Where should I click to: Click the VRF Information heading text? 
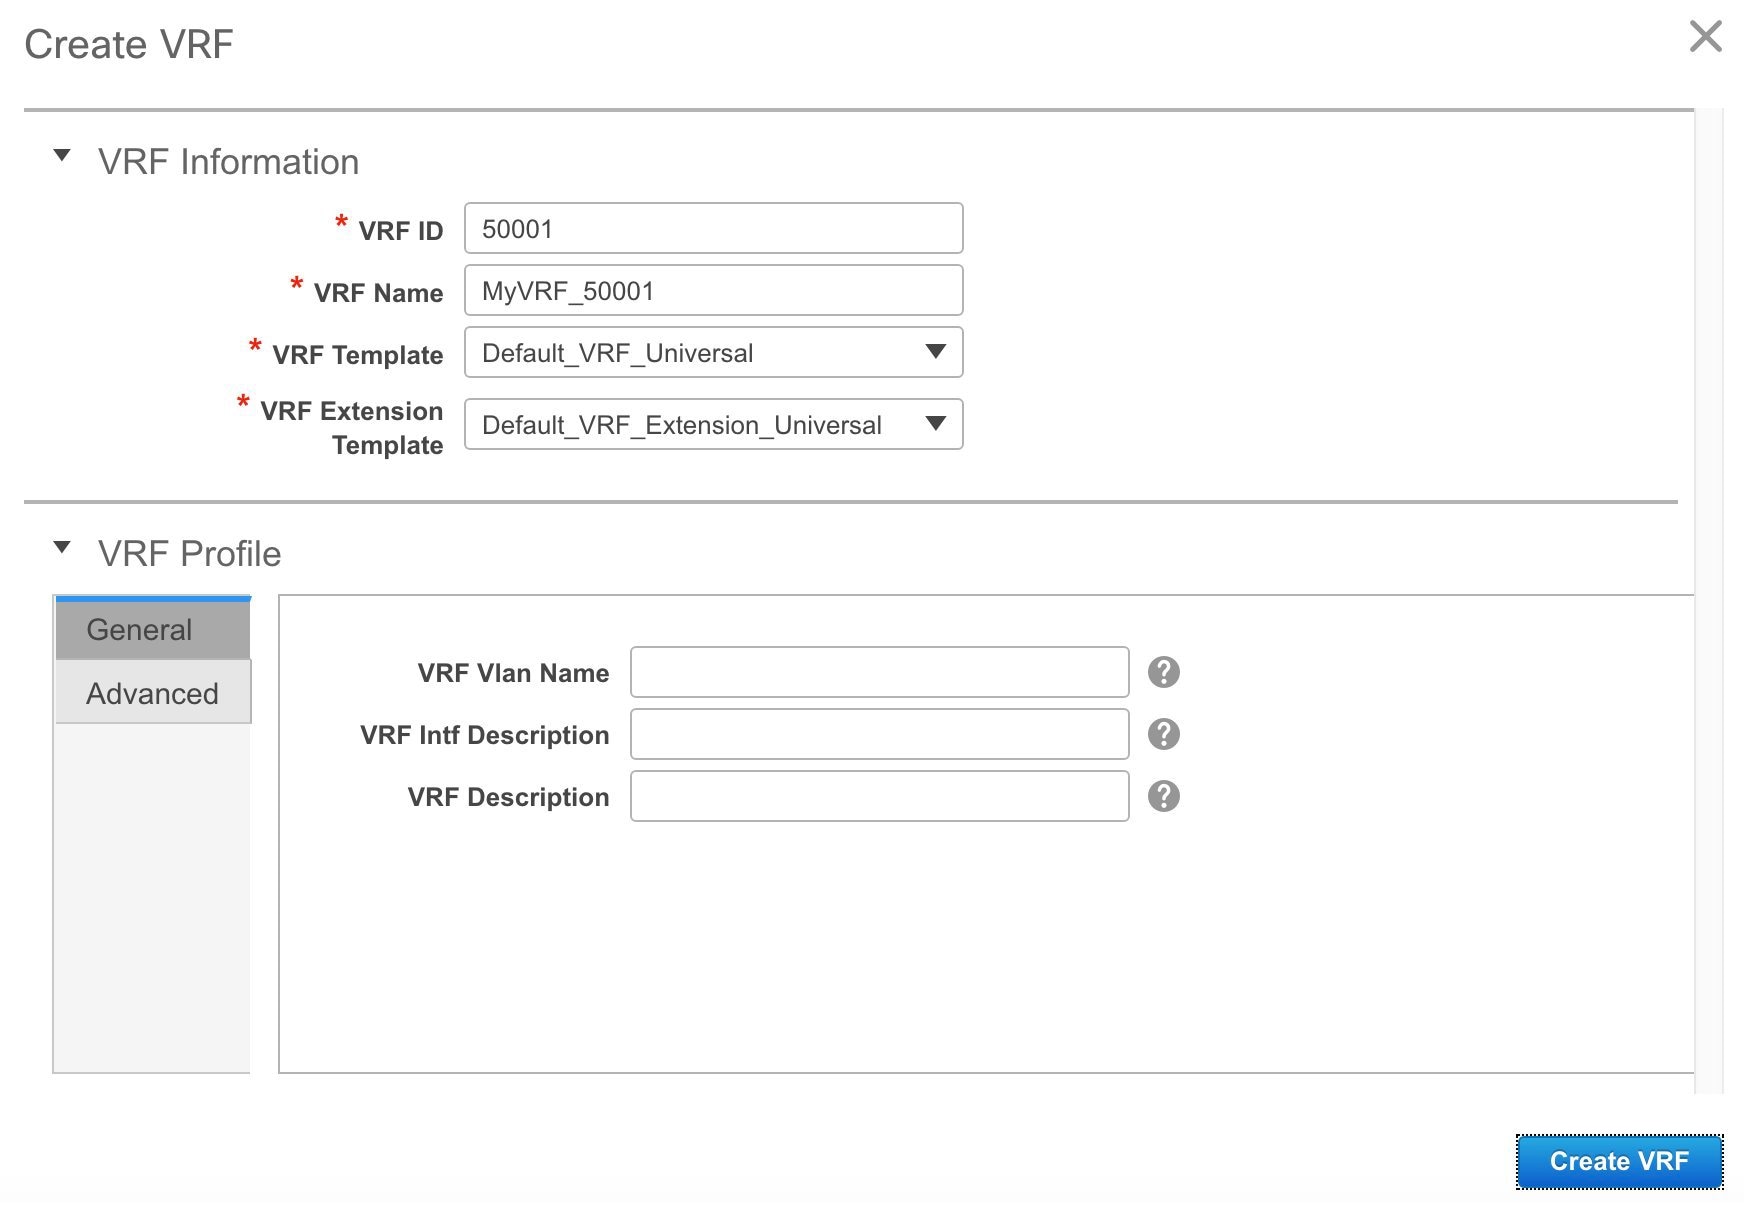pyautogui.click(x=228, y=162)
